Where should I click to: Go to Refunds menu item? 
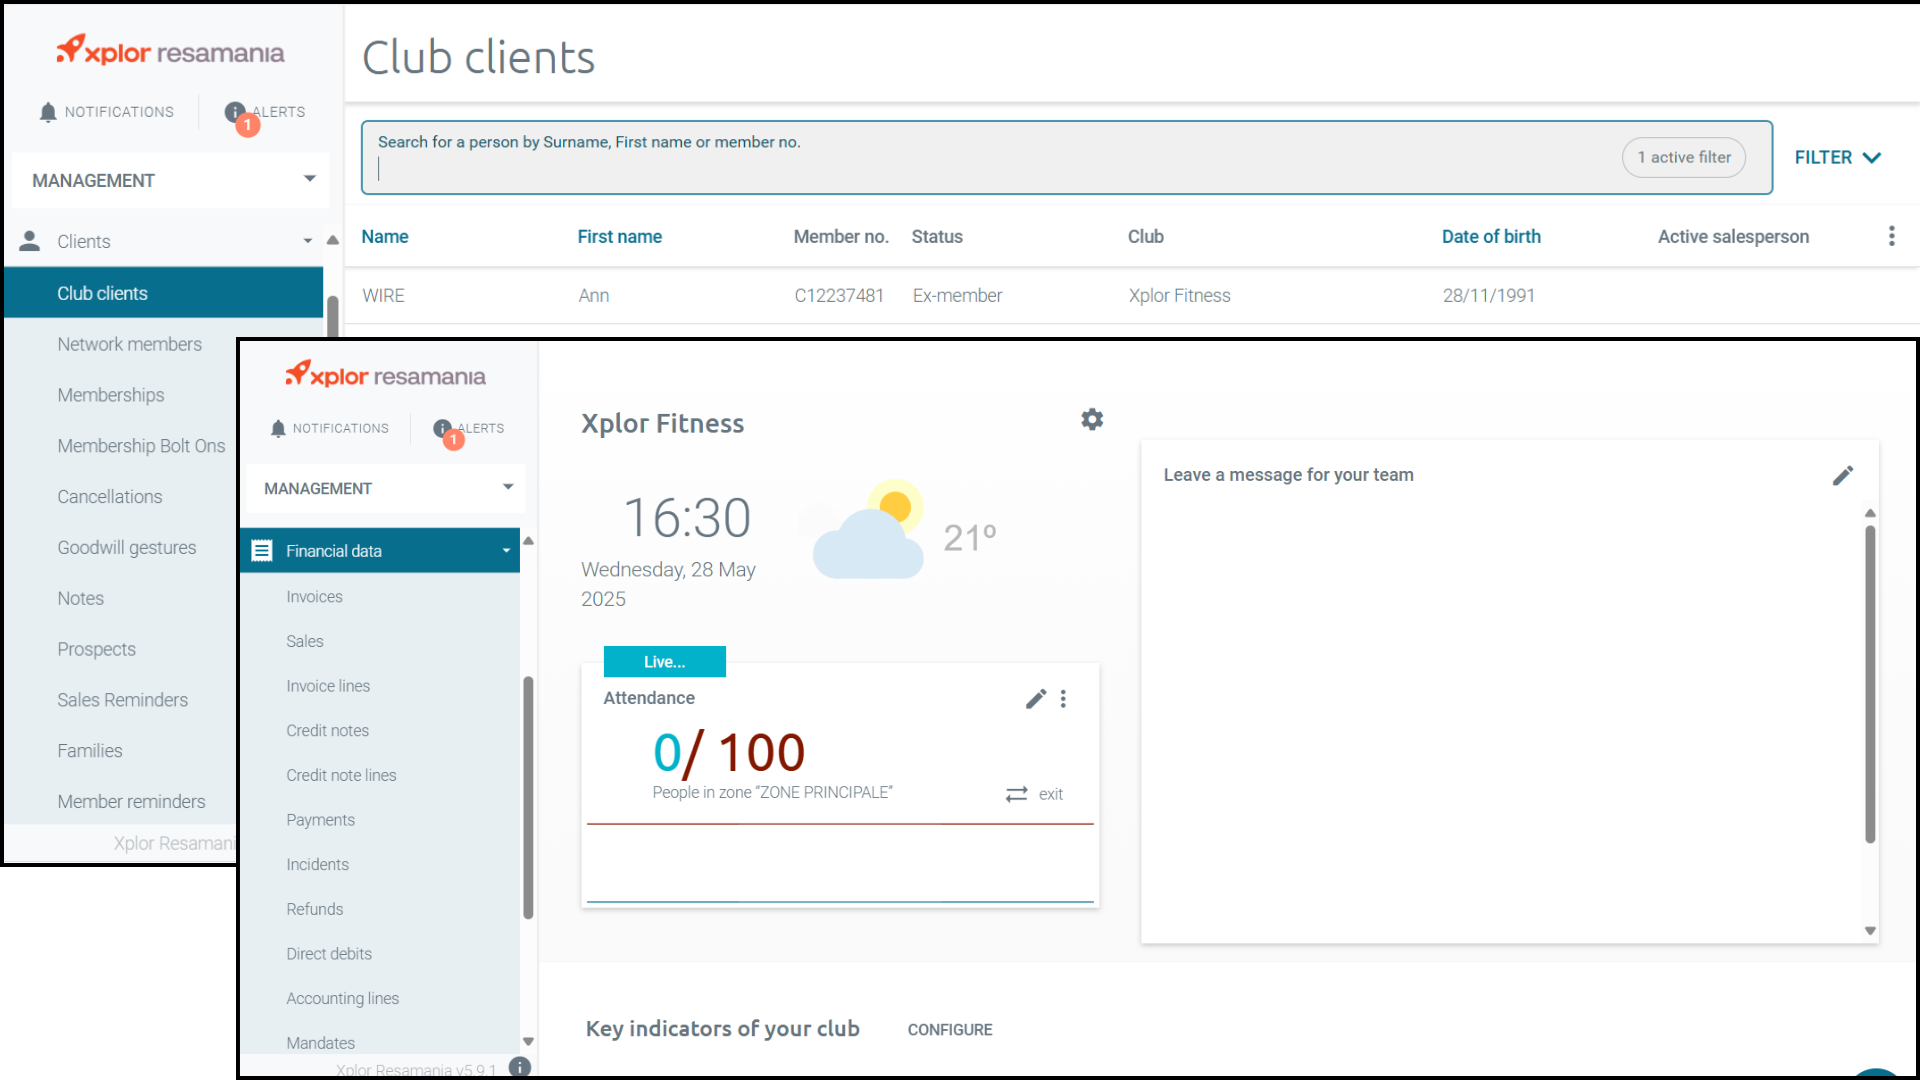[x=315, y=910]
